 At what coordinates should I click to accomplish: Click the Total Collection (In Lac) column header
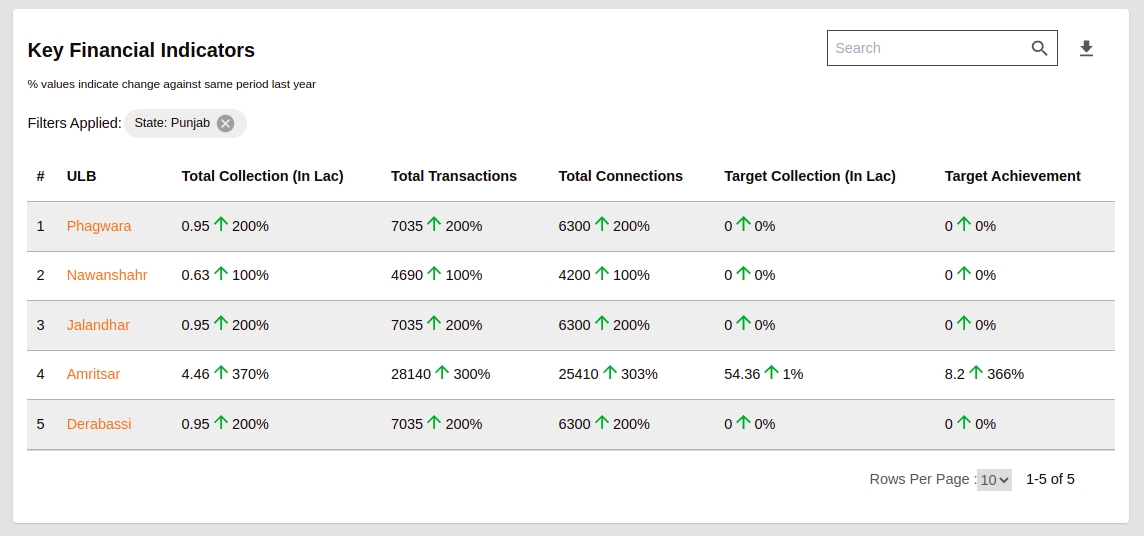[x=262, y=176]
